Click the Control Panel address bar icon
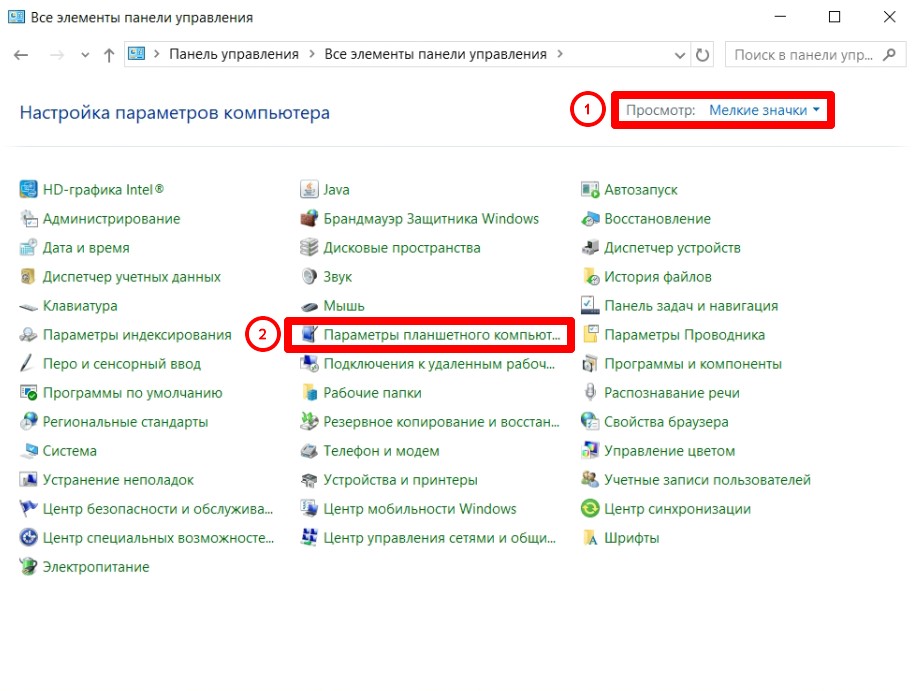Screen dimensions: 916x691 tap(137, 54)
